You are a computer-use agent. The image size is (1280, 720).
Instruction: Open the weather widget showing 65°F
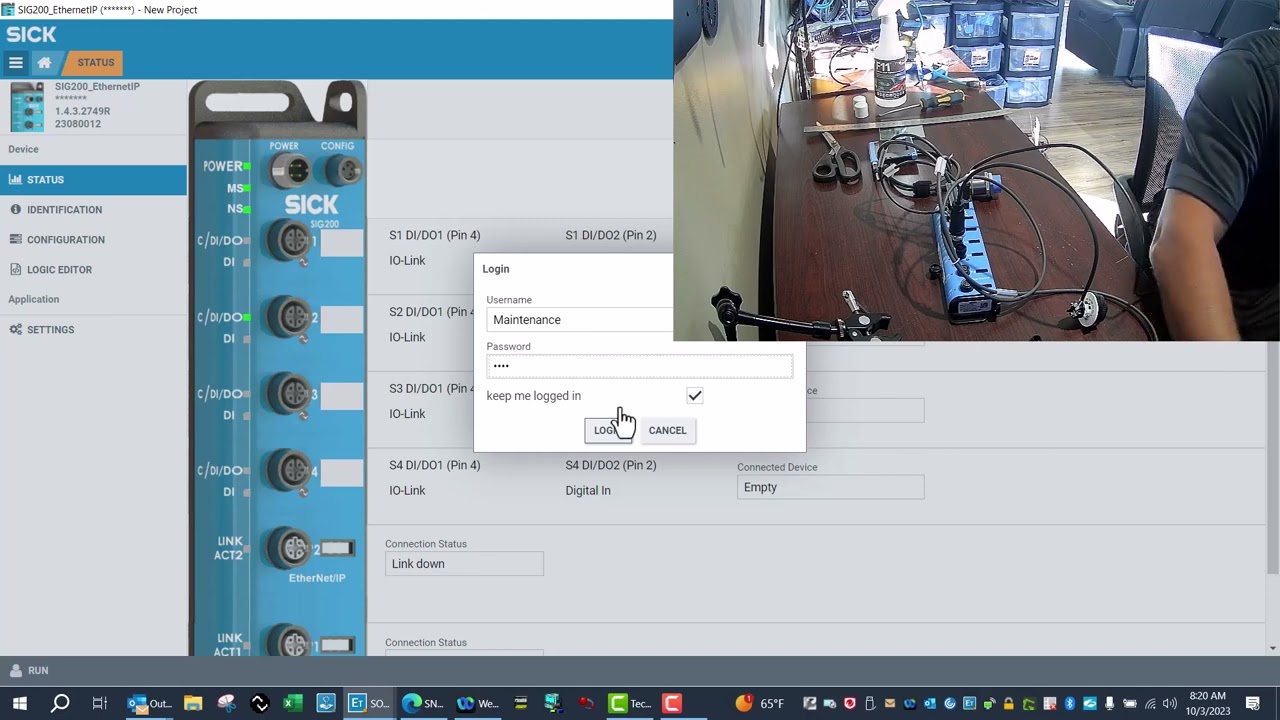[760, 703]
